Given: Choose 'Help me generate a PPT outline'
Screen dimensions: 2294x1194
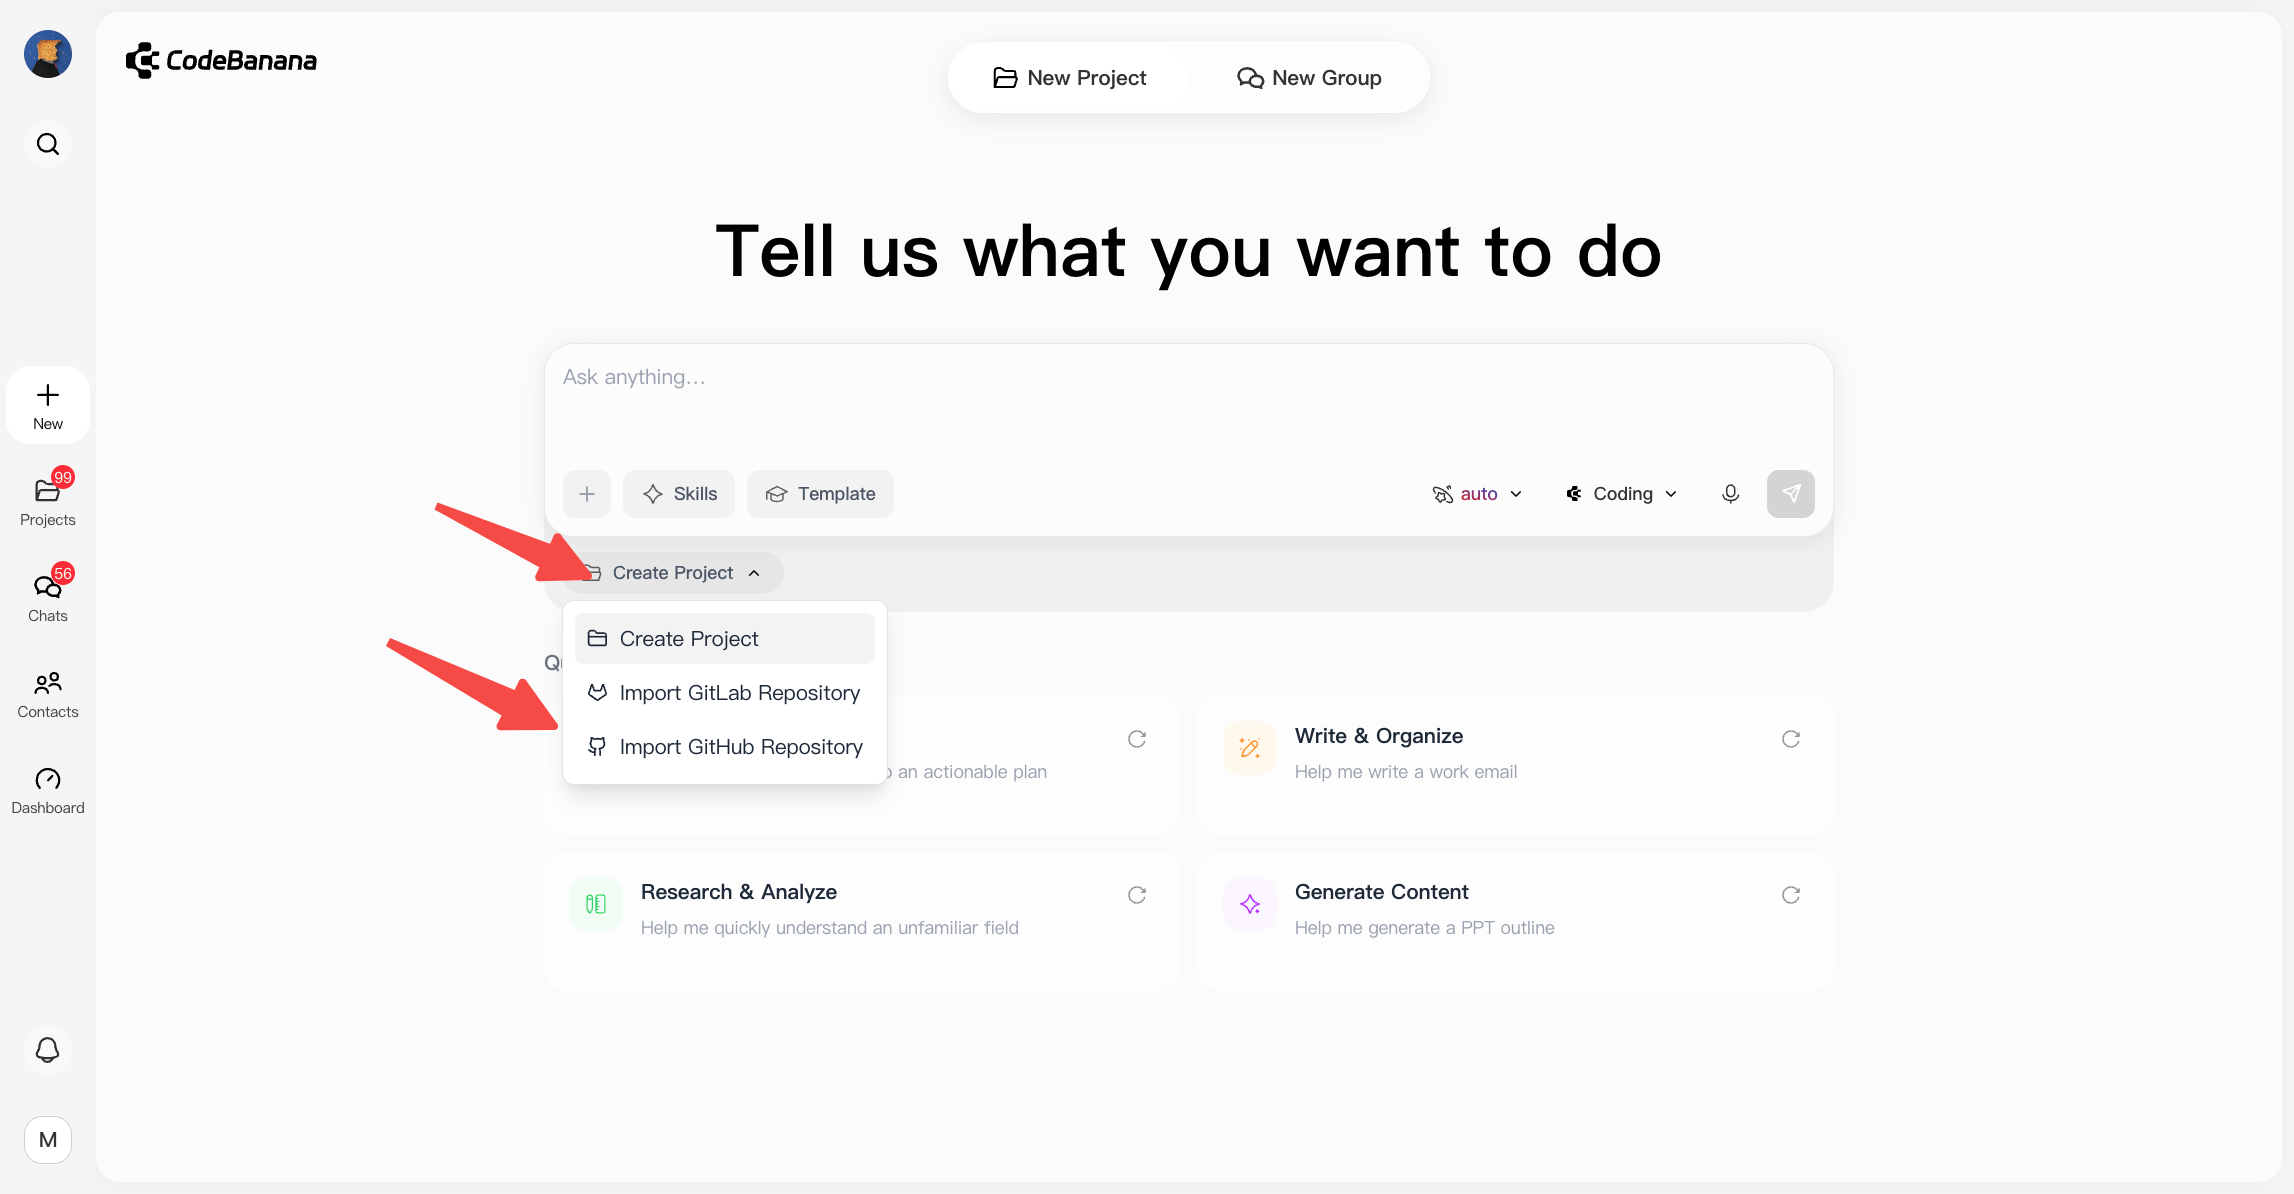Looking at the screenshot, I should point(1515,921).
